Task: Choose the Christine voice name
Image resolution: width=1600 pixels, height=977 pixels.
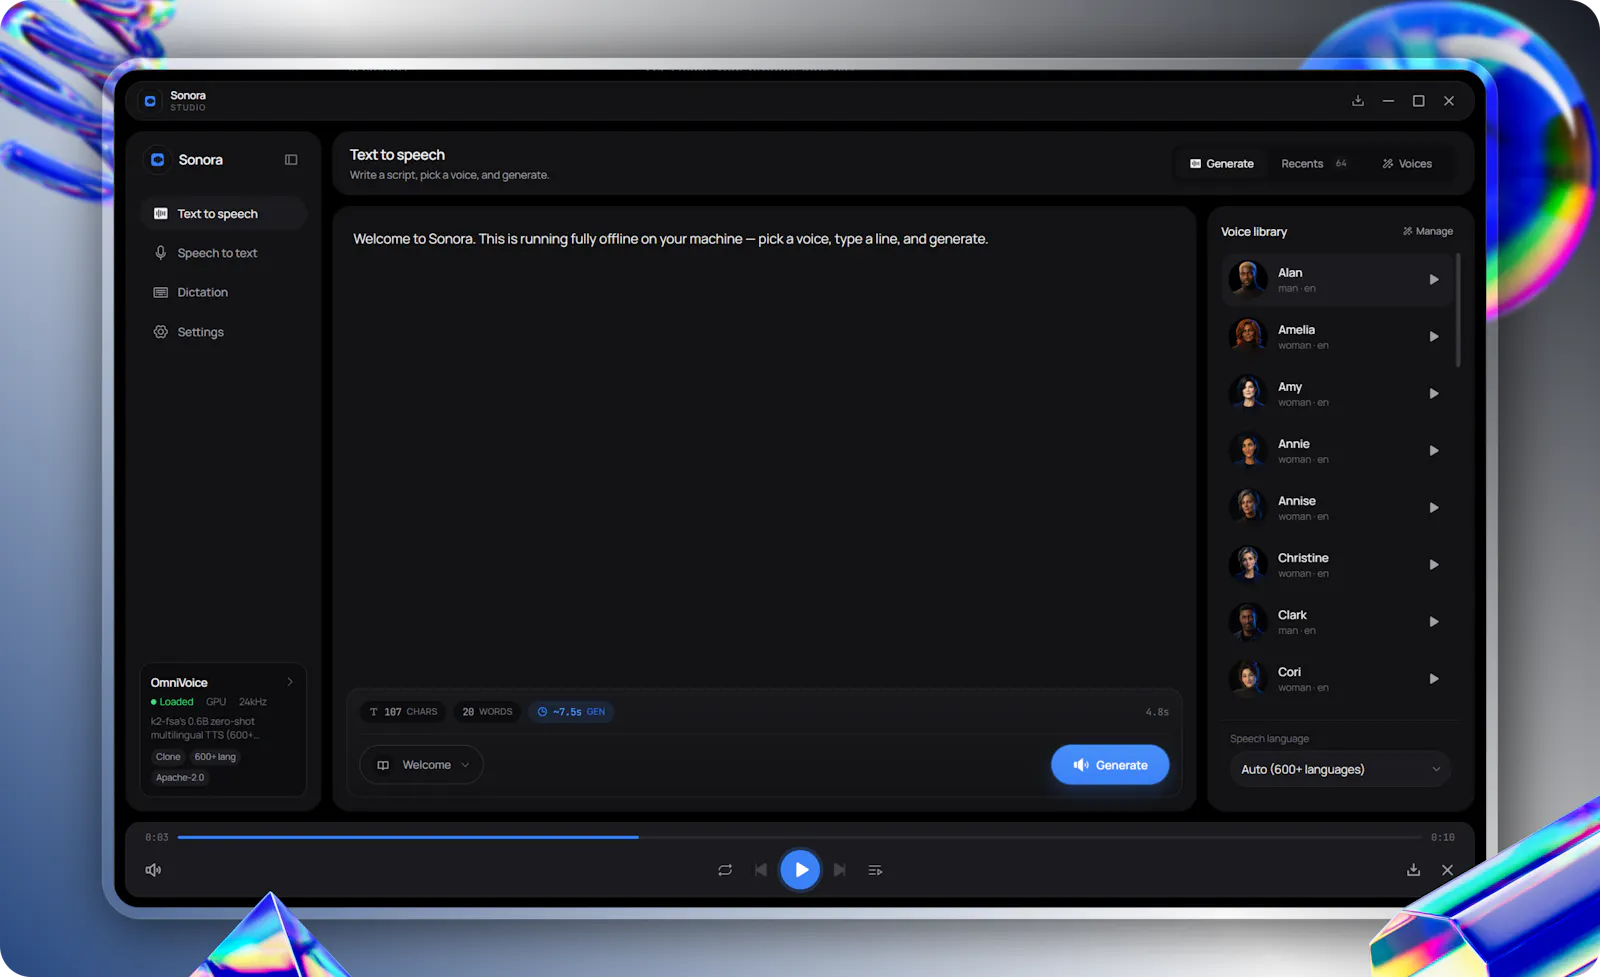Action: tap(1303, 558)
